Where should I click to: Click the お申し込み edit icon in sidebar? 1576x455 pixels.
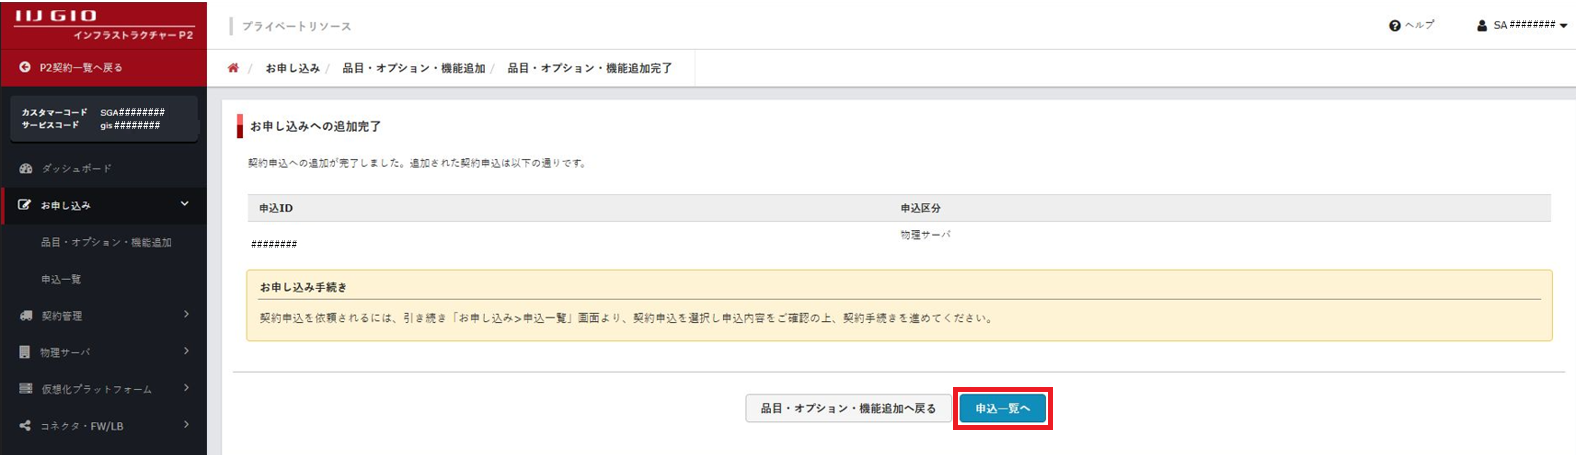pos(25,205)
